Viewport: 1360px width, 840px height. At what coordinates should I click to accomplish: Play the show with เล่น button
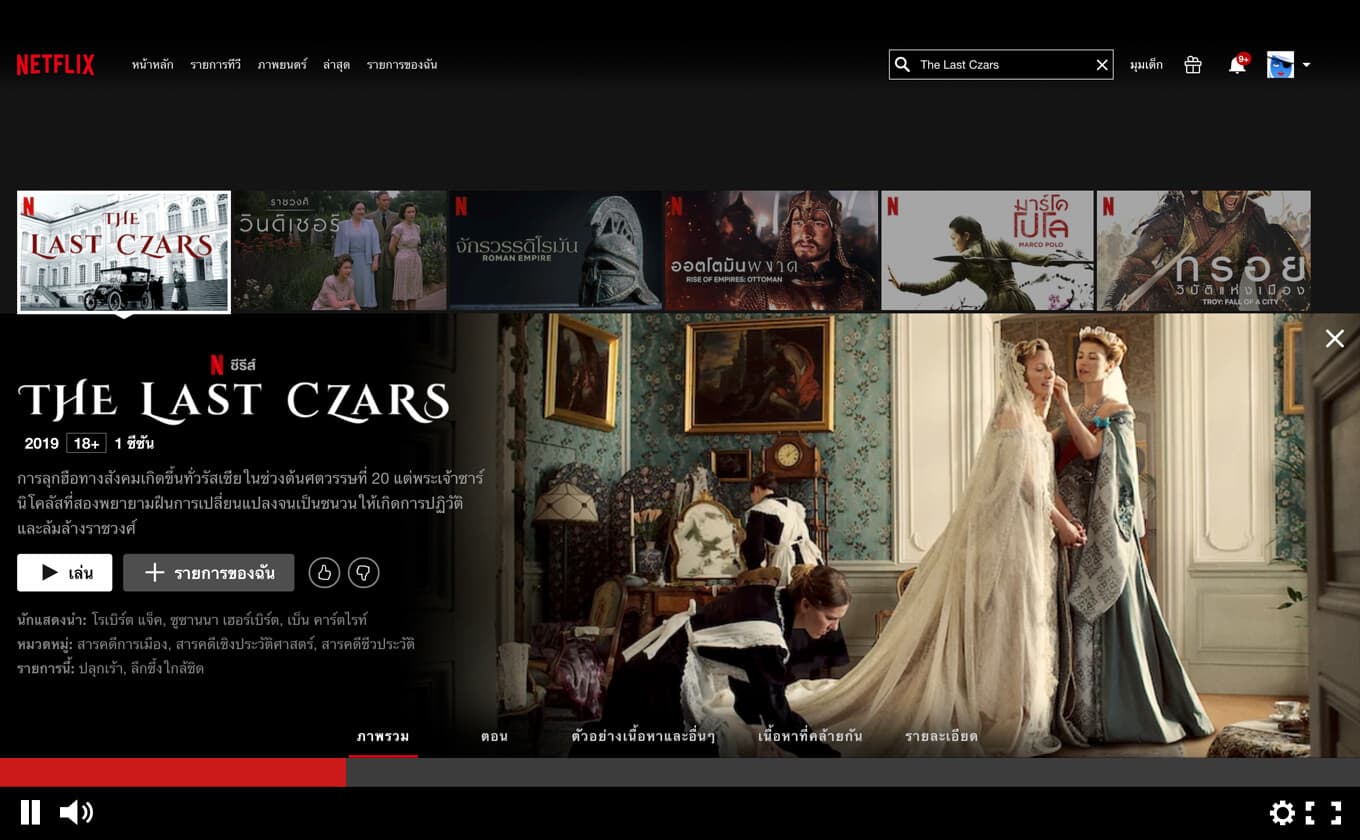(x=65, y=573)
